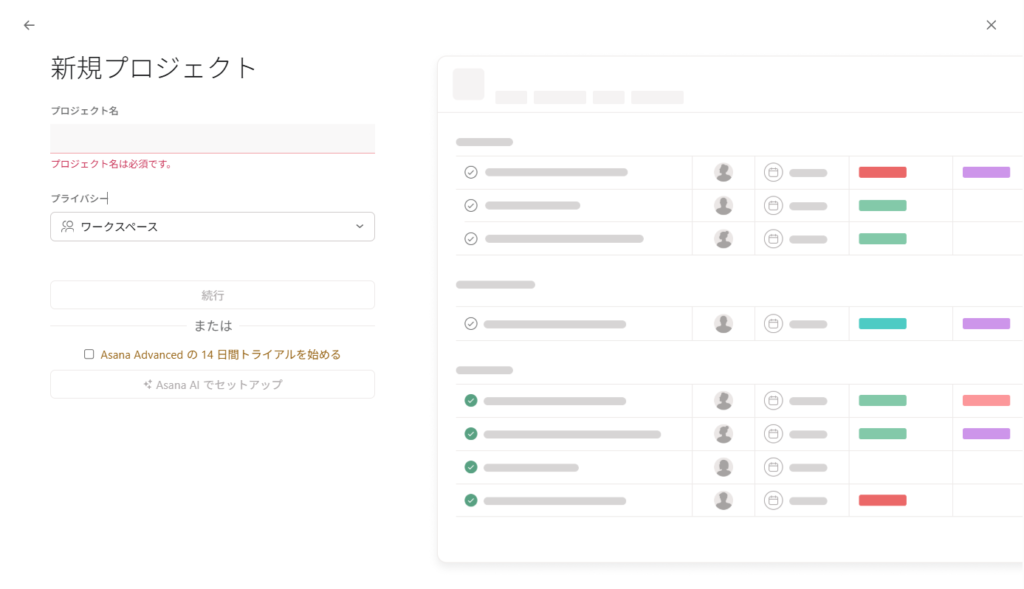Select the first placeholder tab in preview header

[x=511, y=98]
